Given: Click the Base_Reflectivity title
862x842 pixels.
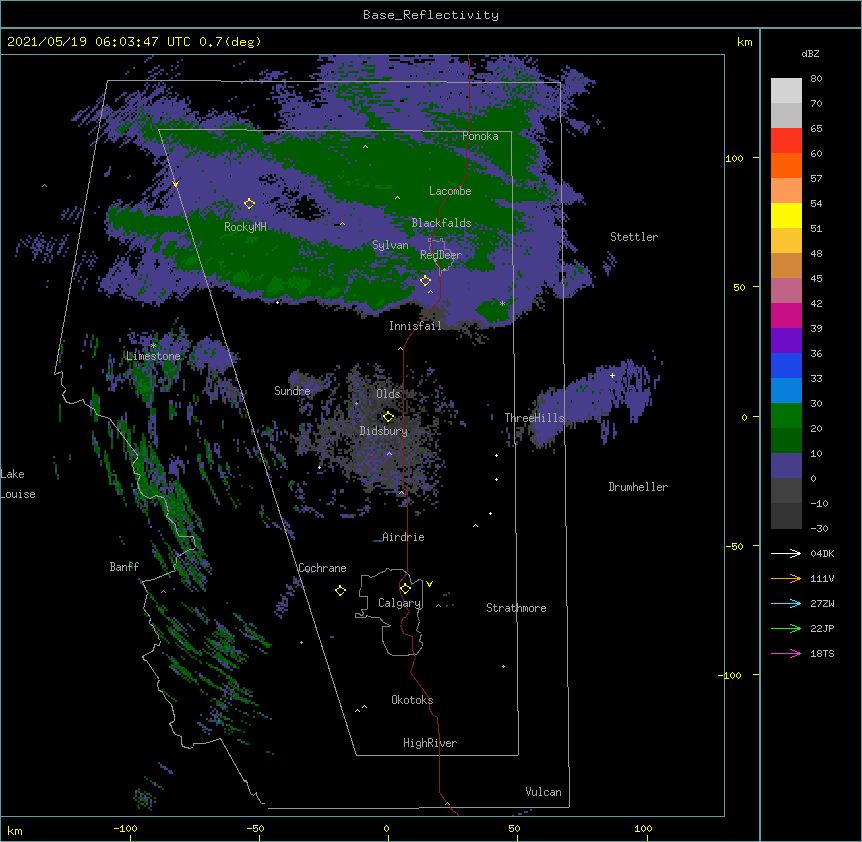Looking at the screenshot, I should (x=431, y=15).
